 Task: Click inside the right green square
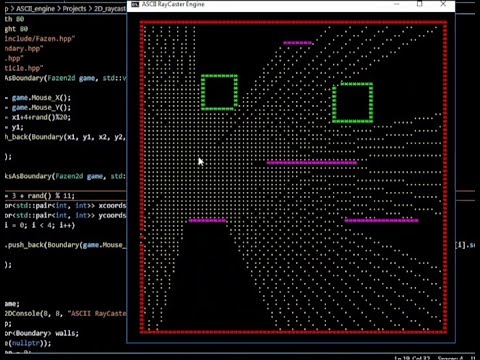353,103
